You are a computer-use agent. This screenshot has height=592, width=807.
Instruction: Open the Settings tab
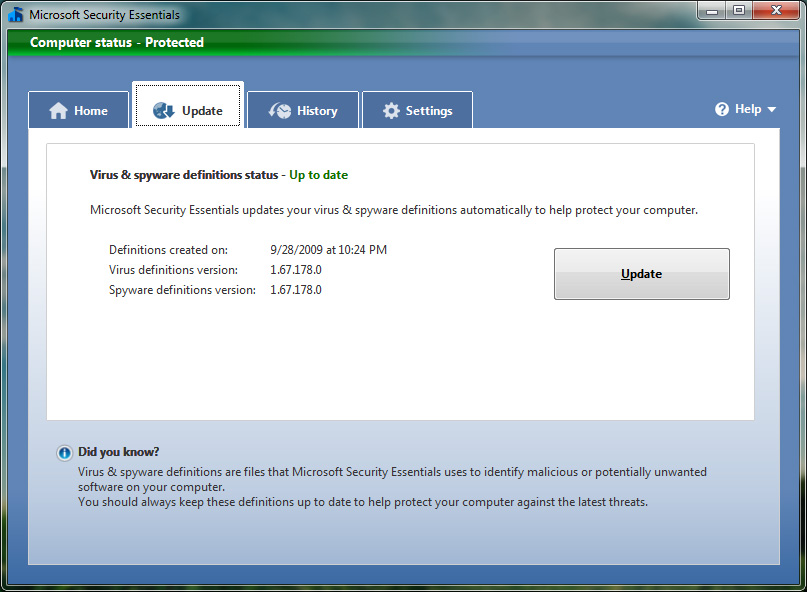click(x=417, y=110)
